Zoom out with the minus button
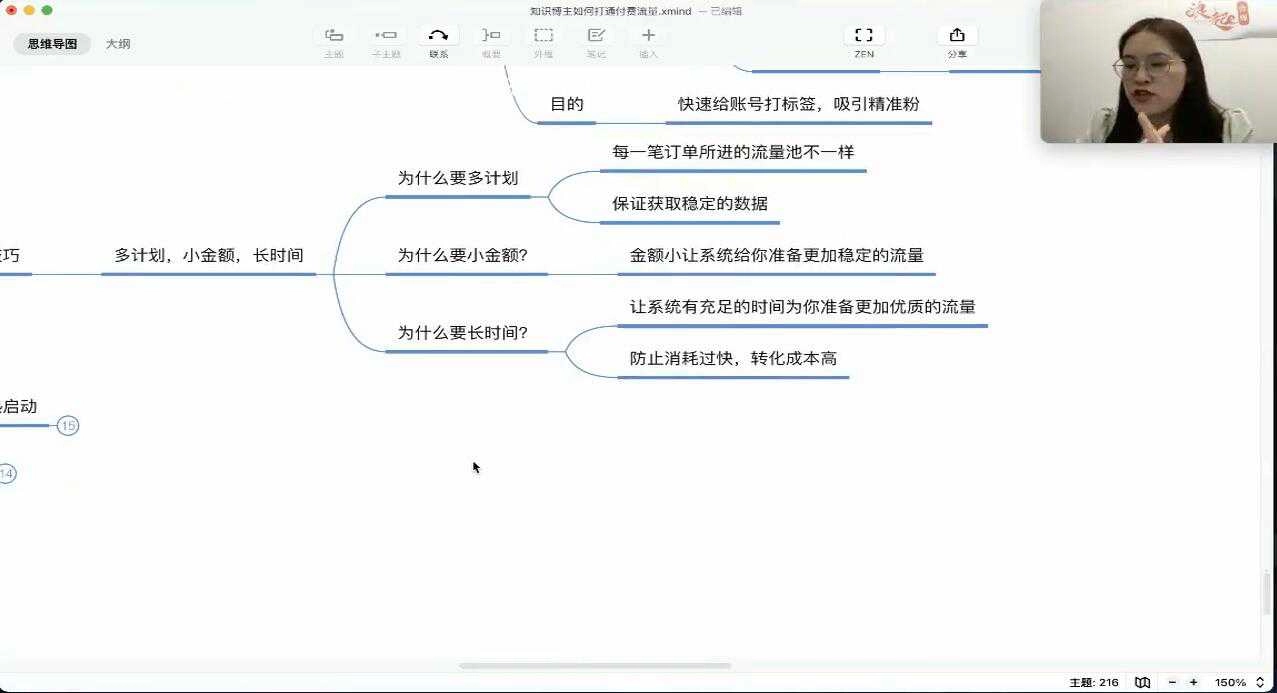 [1171, 681]
